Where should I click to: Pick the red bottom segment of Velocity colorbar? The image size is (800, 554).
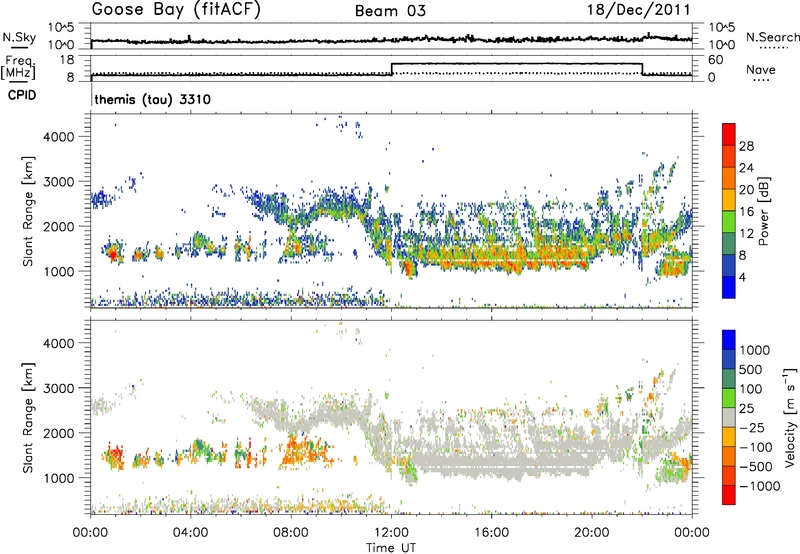(729, 495)
